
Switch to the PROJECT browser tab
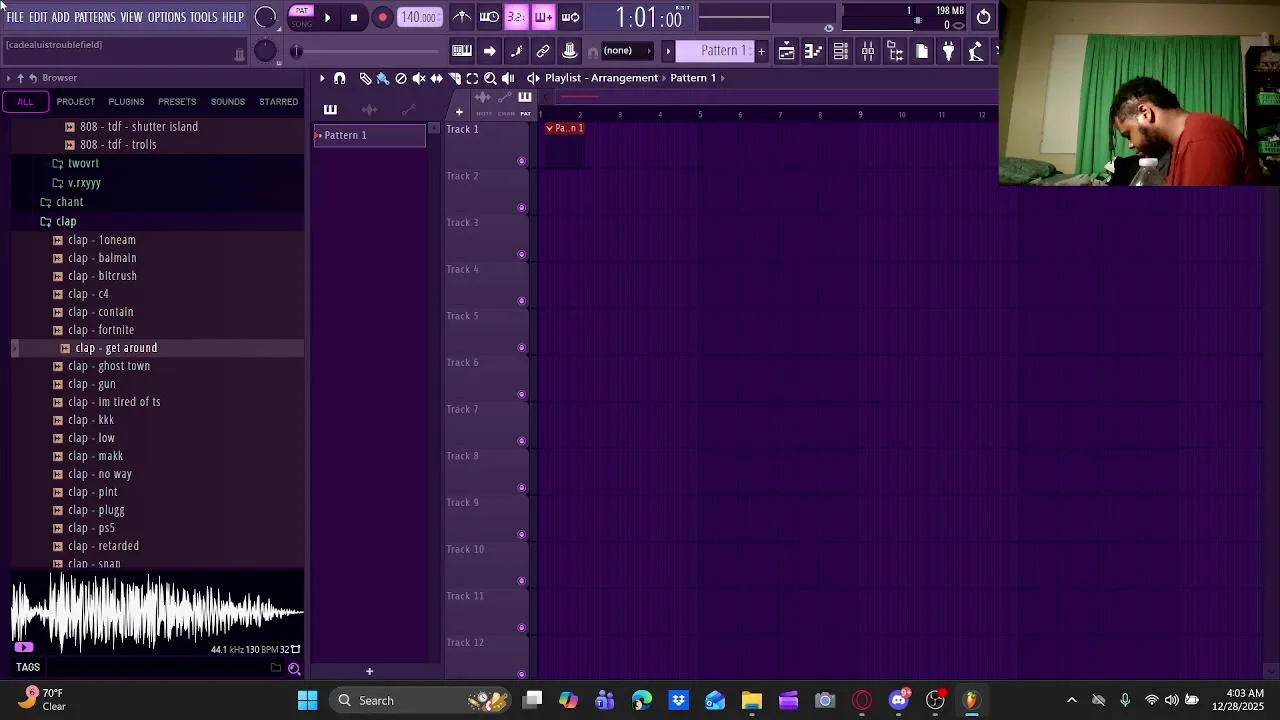pos(76,102)
